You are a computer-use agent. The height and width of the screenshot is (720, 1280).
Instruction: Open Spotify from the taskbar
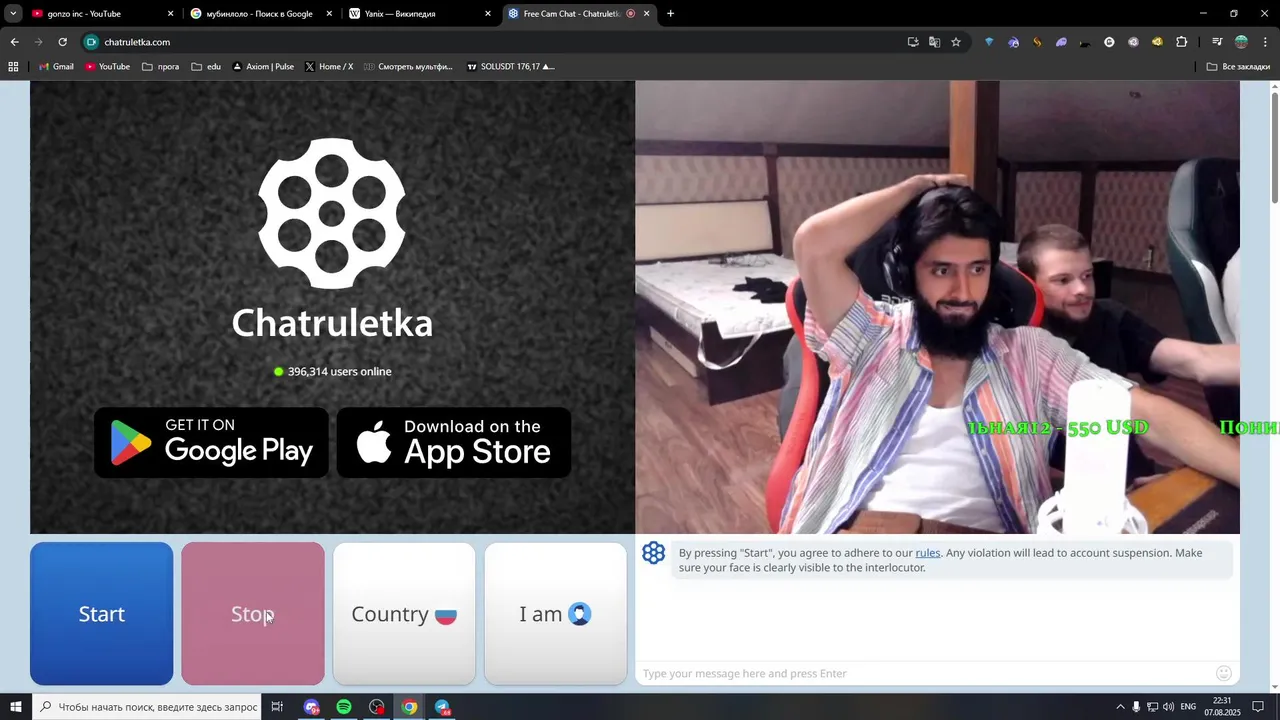pos(344,707)
